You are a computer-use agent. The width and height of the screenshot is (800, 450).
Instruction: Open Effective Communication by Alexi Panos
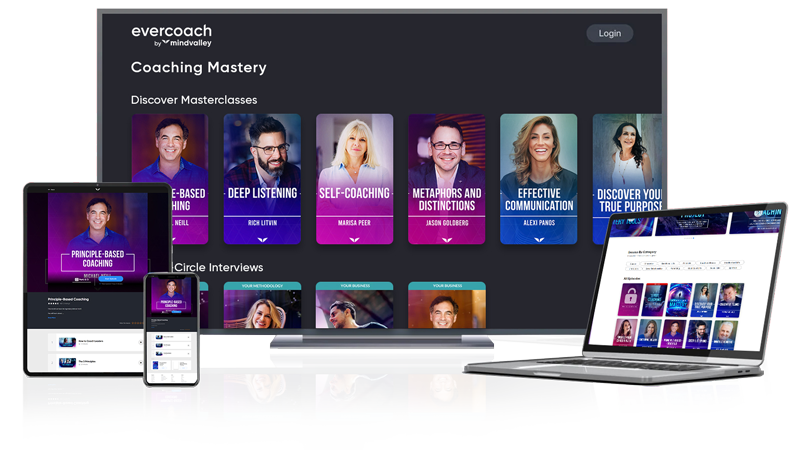coord(539,179)
